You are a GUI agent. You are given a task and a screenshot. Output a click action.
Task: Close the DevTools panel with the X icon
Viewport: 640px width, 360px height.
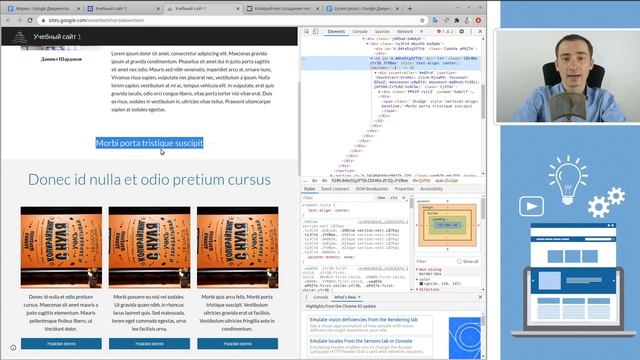[480, 31]
